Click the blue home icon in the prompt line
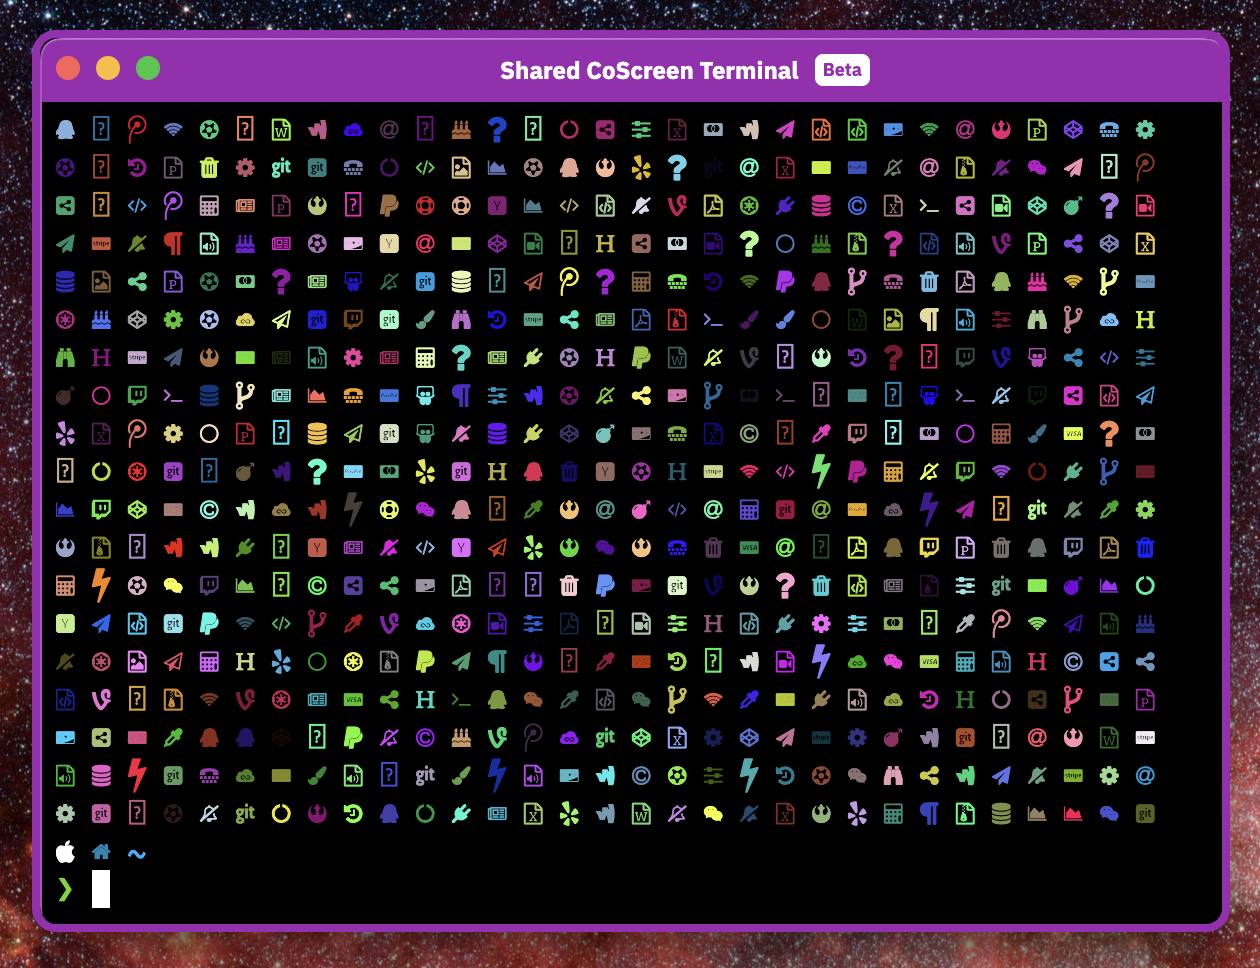Screen dimensions: 1260x968 tap(101, 852)
